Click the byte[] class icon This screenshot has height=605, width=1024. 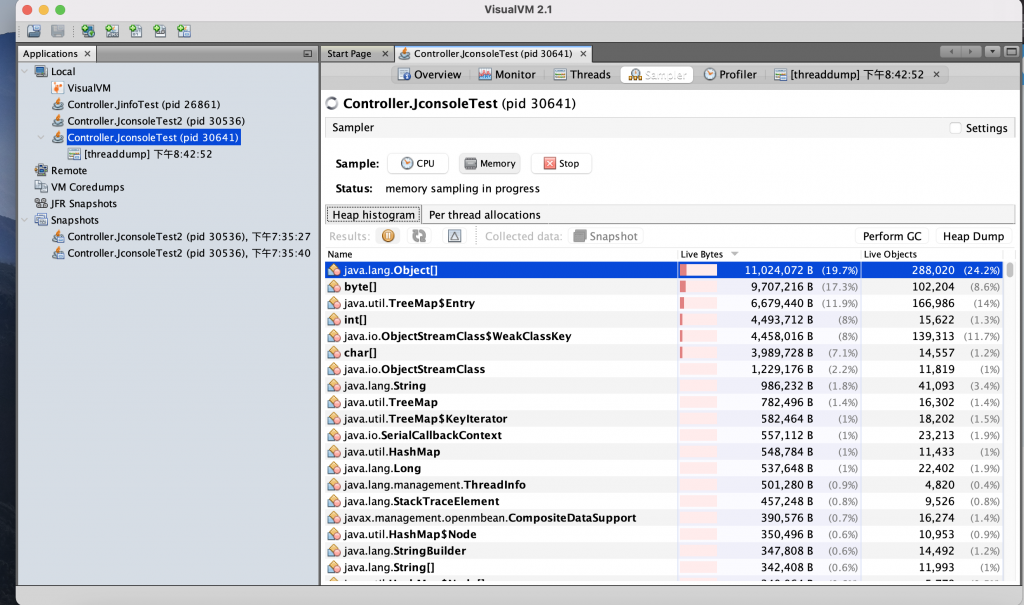click(x=334, y=286)
